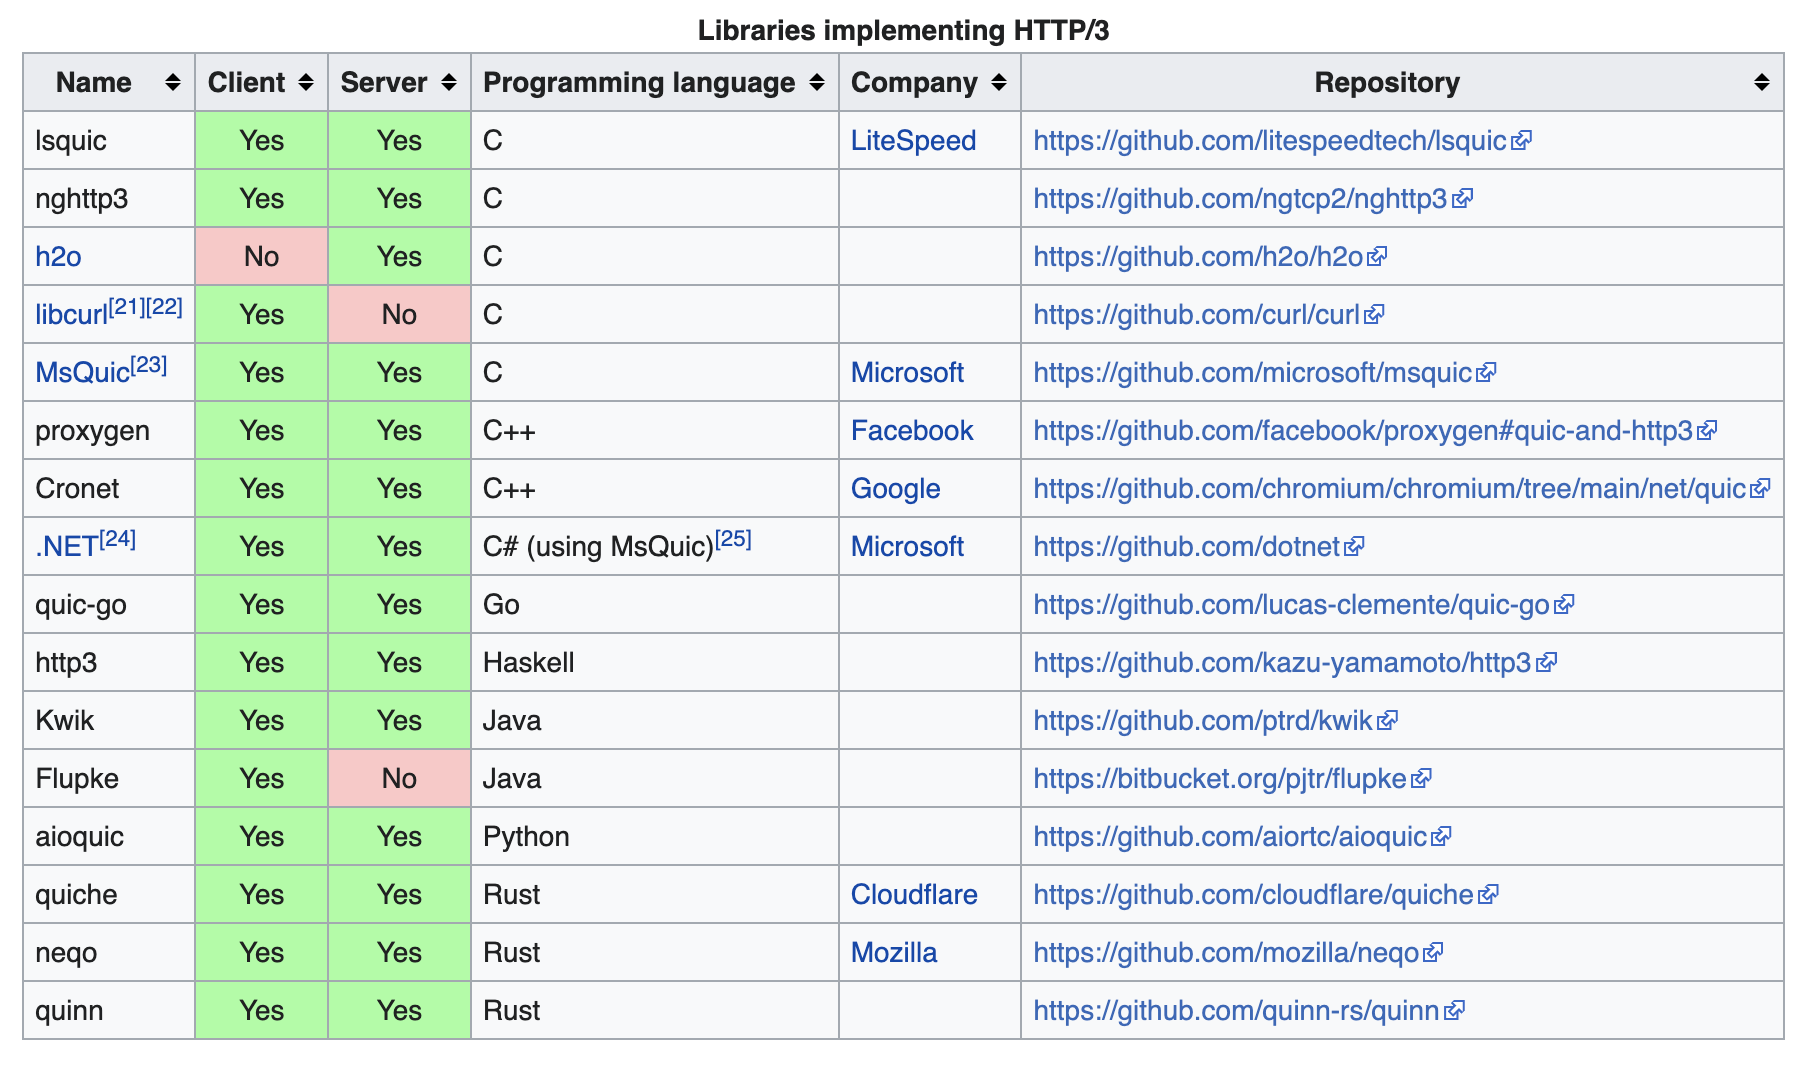Screen dimensions: 1810x1066
Task: Click external-link icon after nghttp3 repository URL
Action: pos(1463,198)
